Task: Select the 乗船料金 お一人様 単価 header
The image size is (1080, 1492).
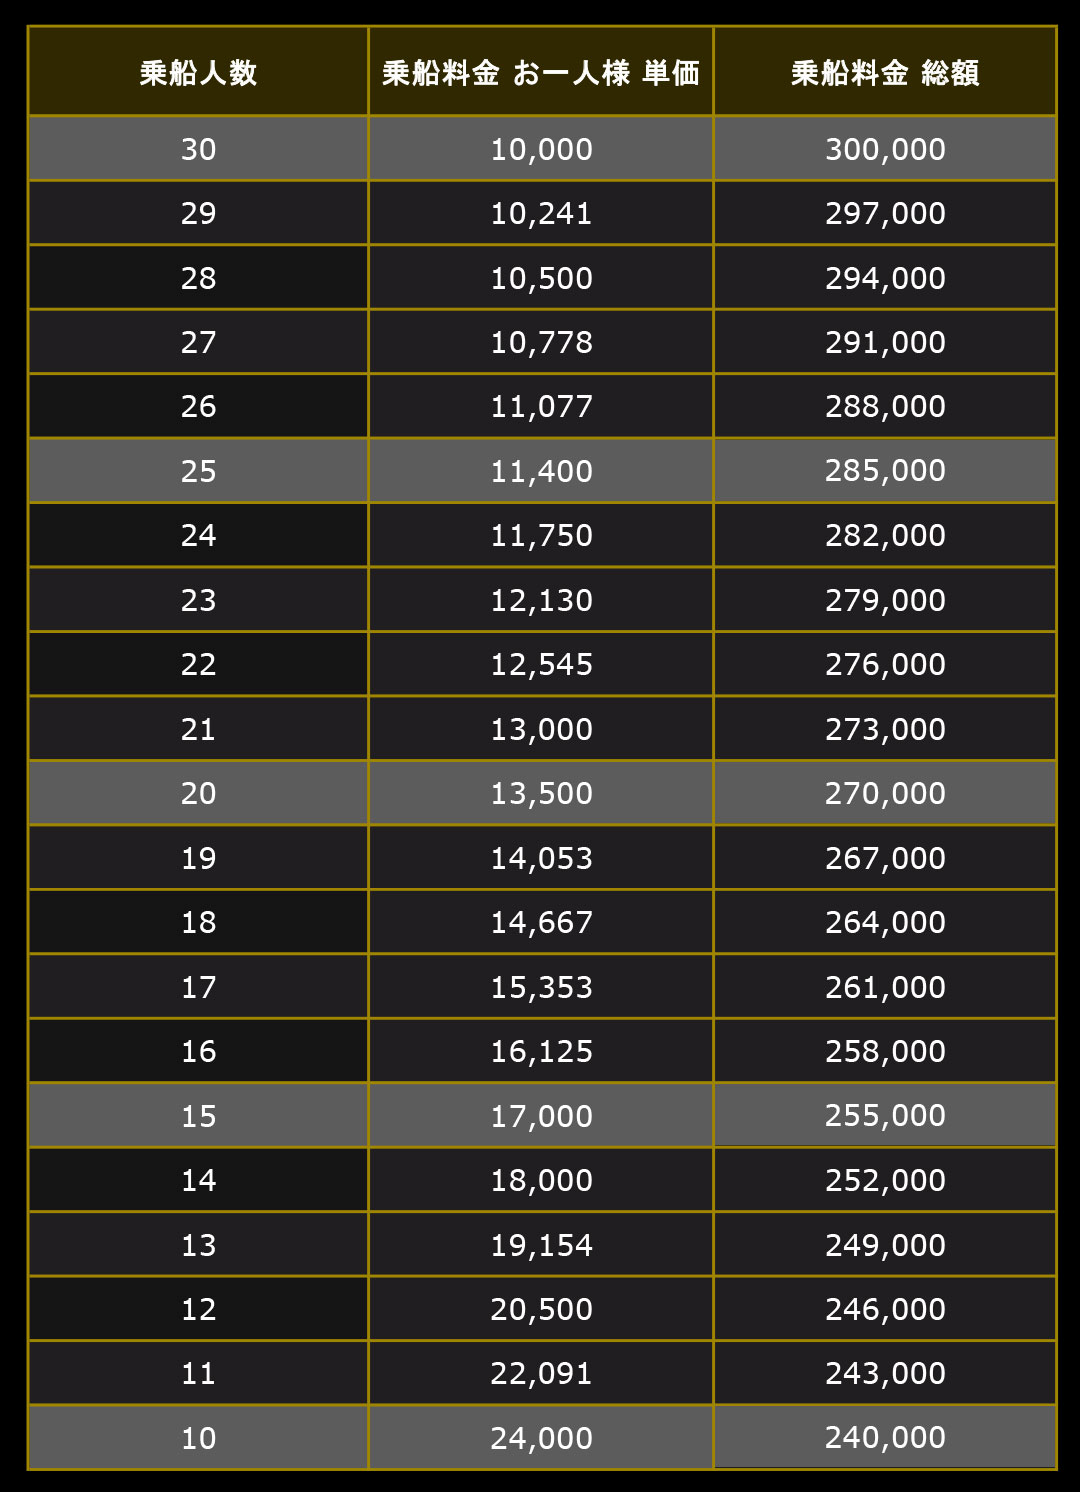Action: [x=541, y=71]
